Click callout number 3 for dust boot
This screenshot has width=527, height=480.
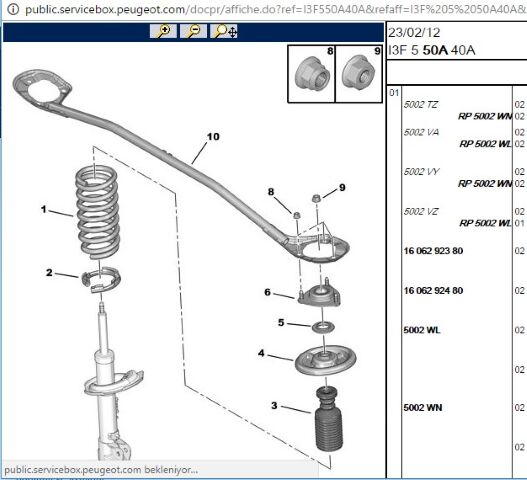(274, 406)
